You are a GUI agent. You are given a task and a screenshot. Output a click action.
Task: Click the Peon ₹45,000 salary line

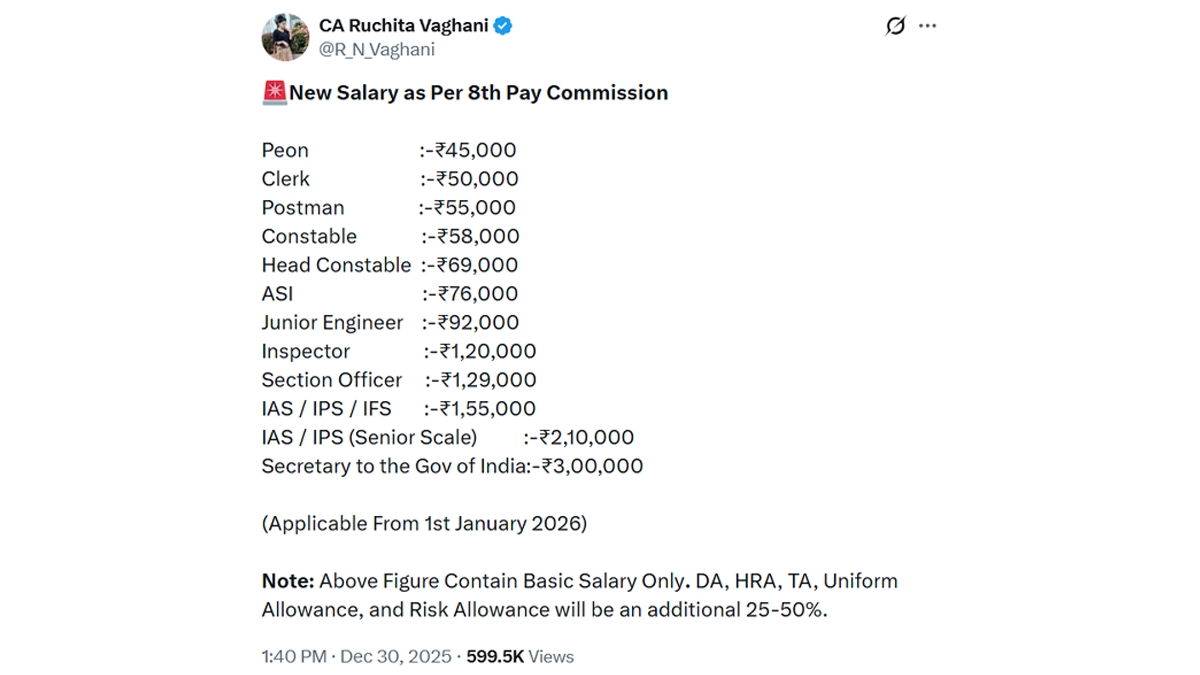(x=389, y=151)
